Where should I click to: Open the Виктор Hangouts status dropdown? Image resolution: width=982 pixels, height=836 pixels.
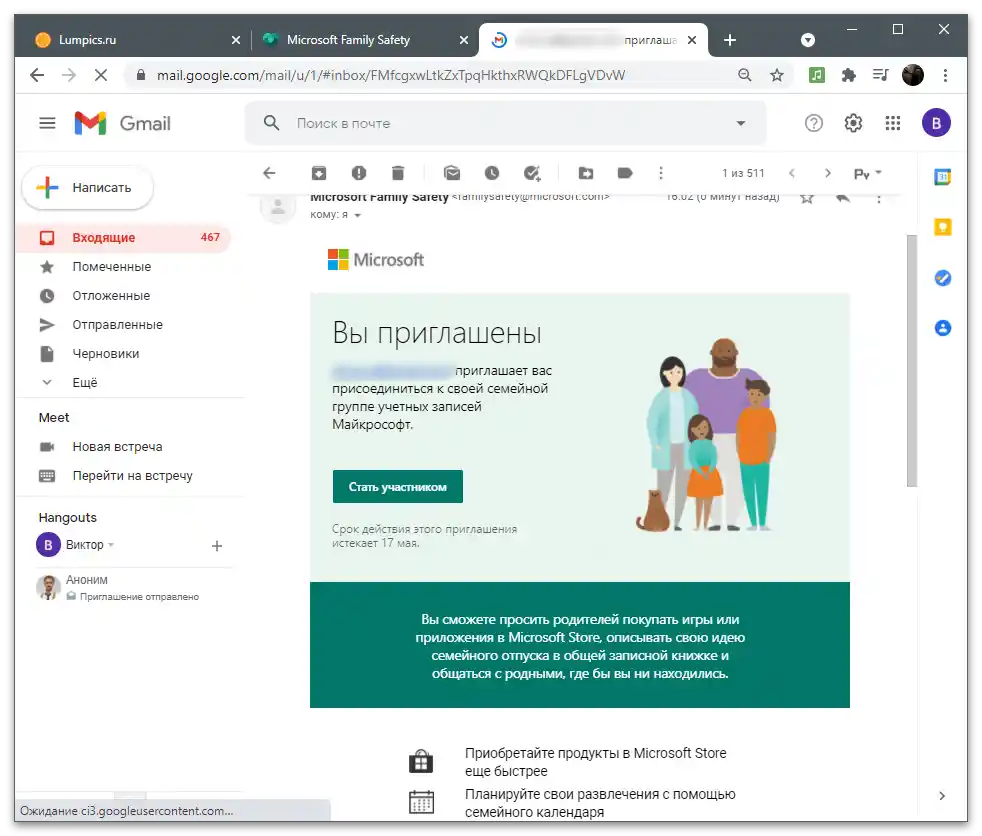click(x=111, y=545)
